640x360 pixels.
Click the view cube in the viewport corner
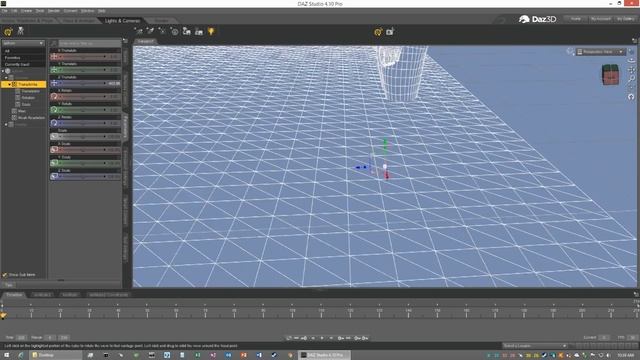611,75
